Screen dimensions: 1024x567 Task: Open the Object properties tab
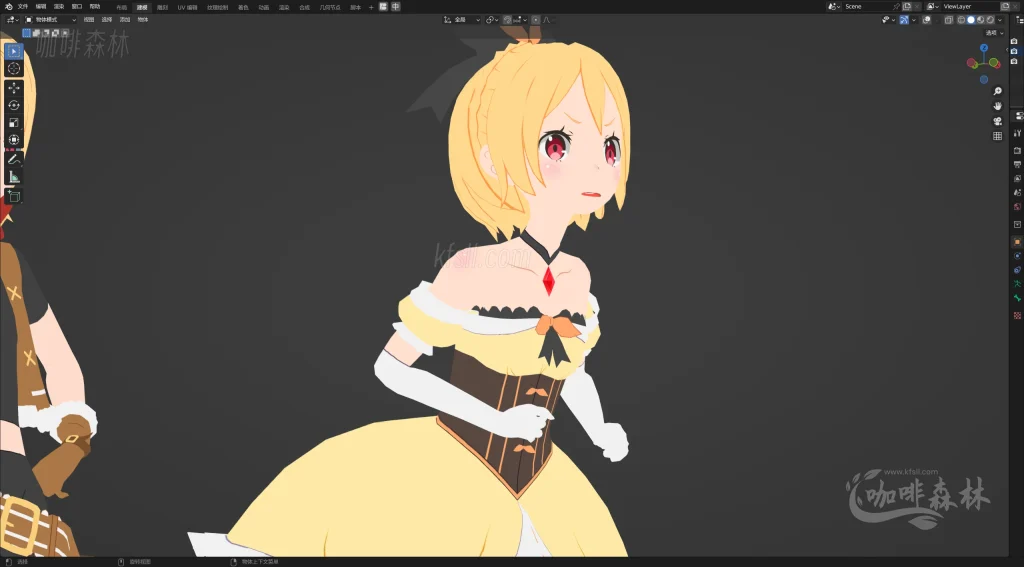1017,242
